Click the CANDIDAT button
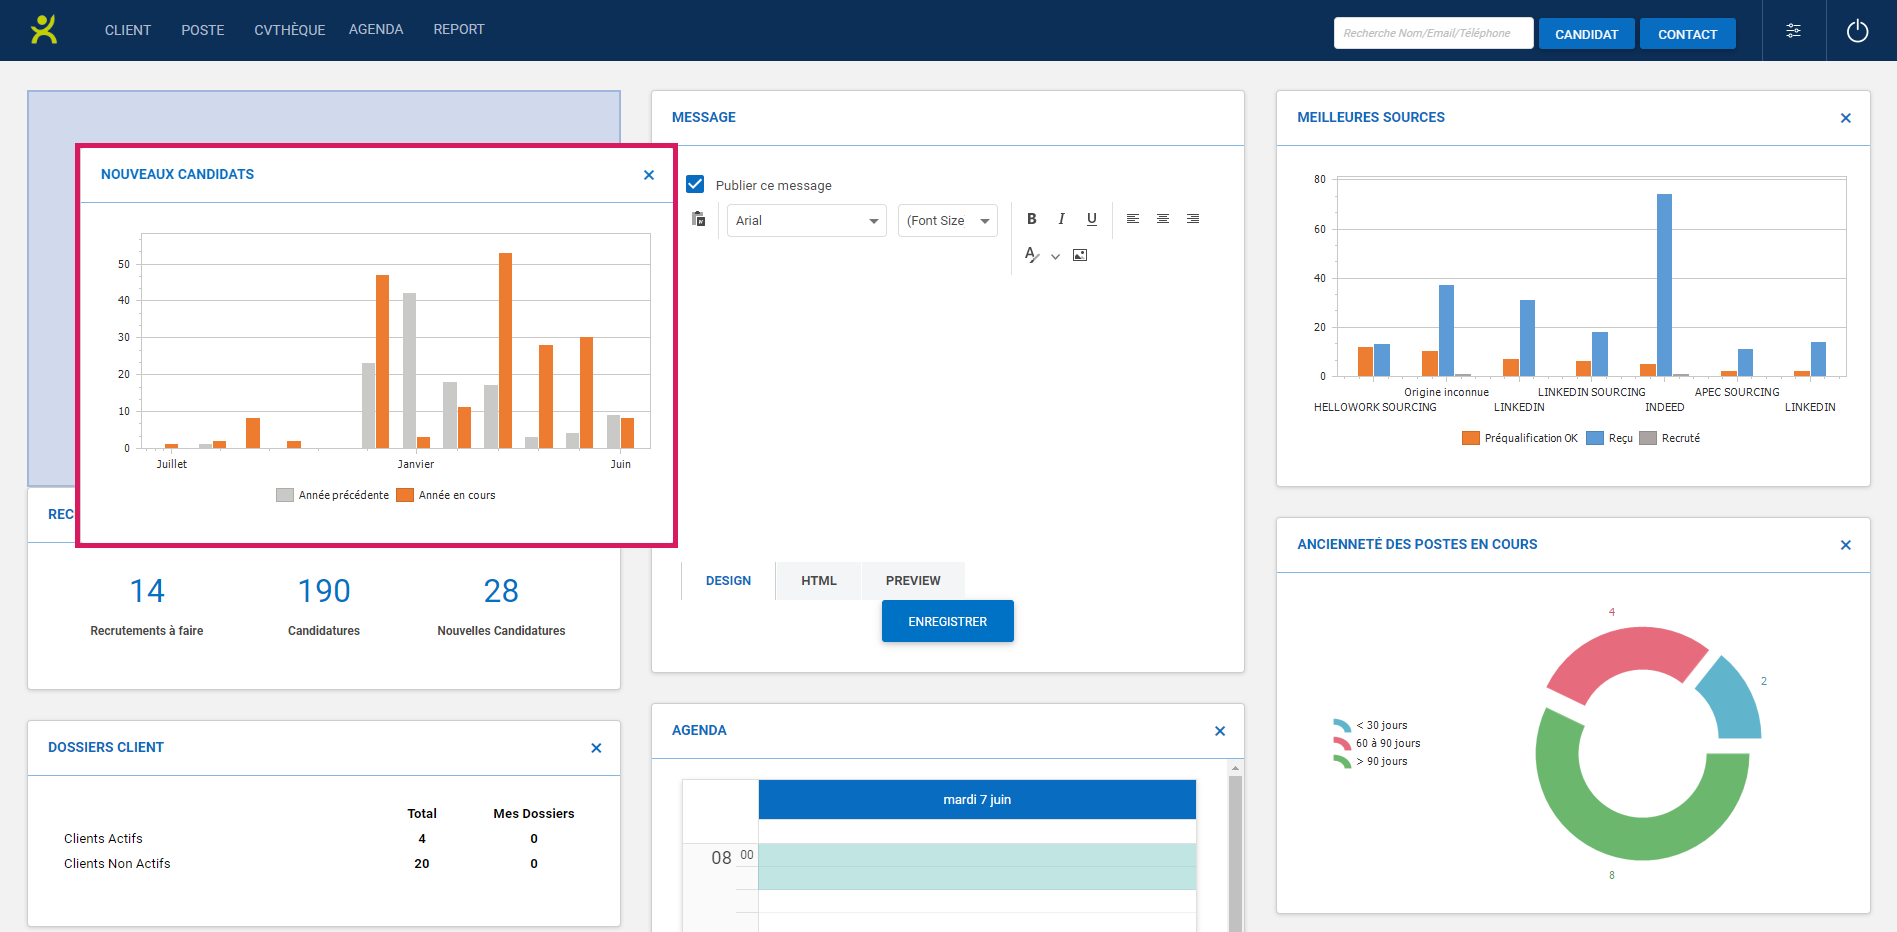The height and width of the screenshot is (932, 1897). coord(1586,34)
